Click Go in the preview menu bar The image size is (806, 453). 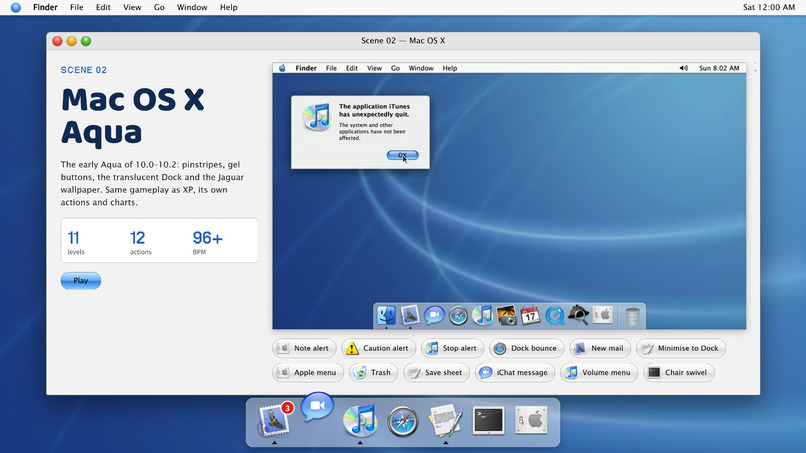[x=395, y=68]
